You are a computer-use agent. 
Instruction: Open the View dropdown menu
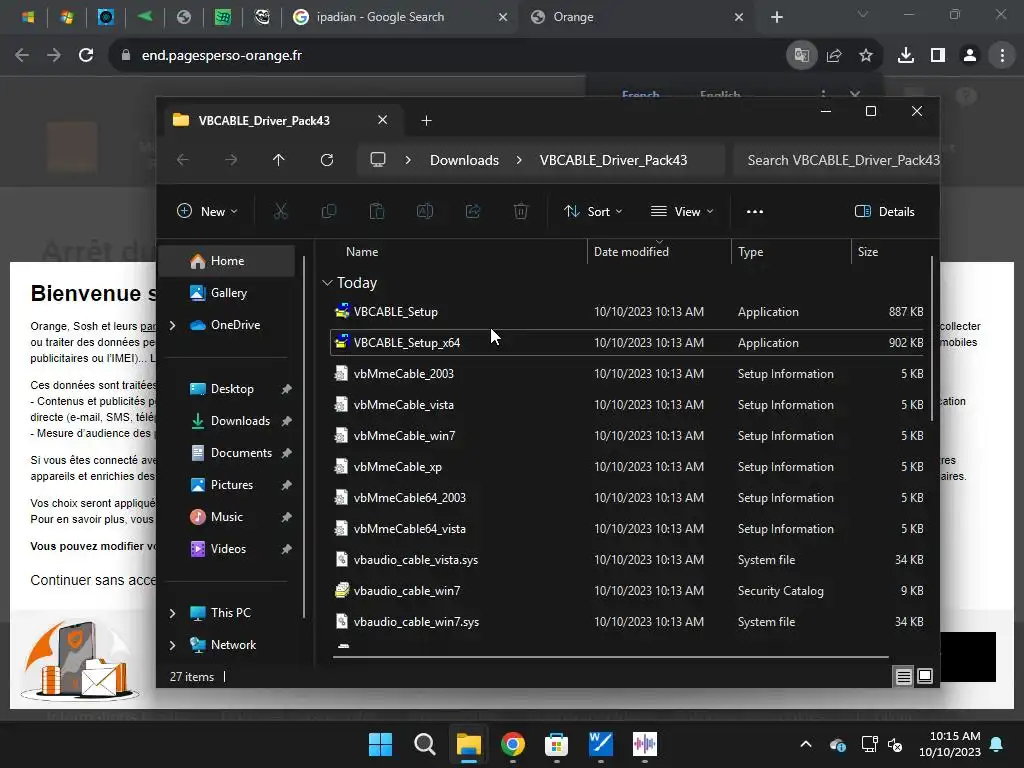(682, 211)
